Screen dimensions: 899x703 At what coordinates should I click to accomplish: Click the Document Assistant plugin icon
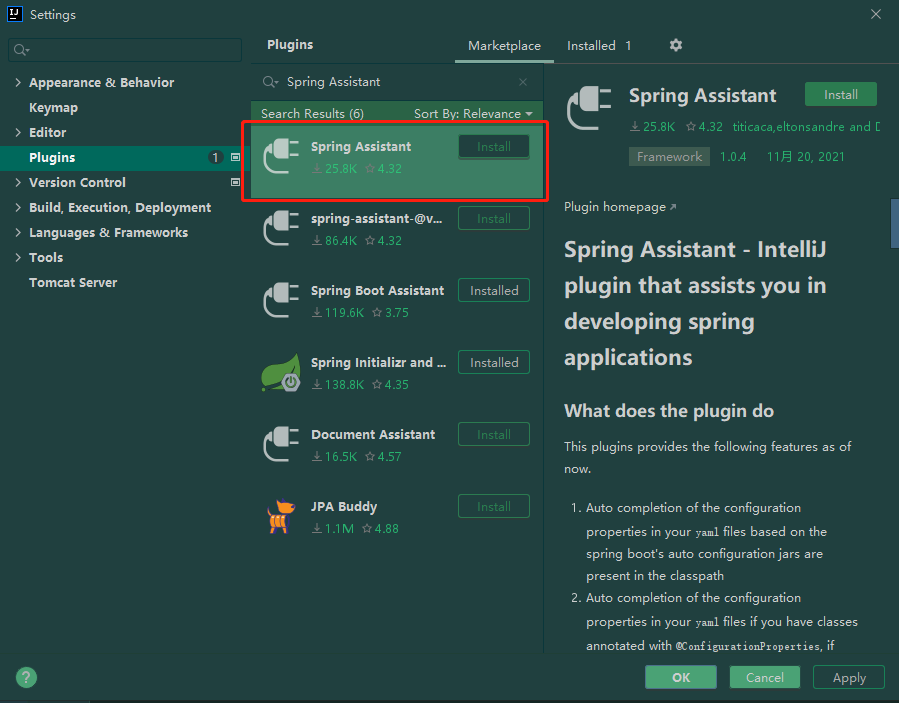click(281, 444)
